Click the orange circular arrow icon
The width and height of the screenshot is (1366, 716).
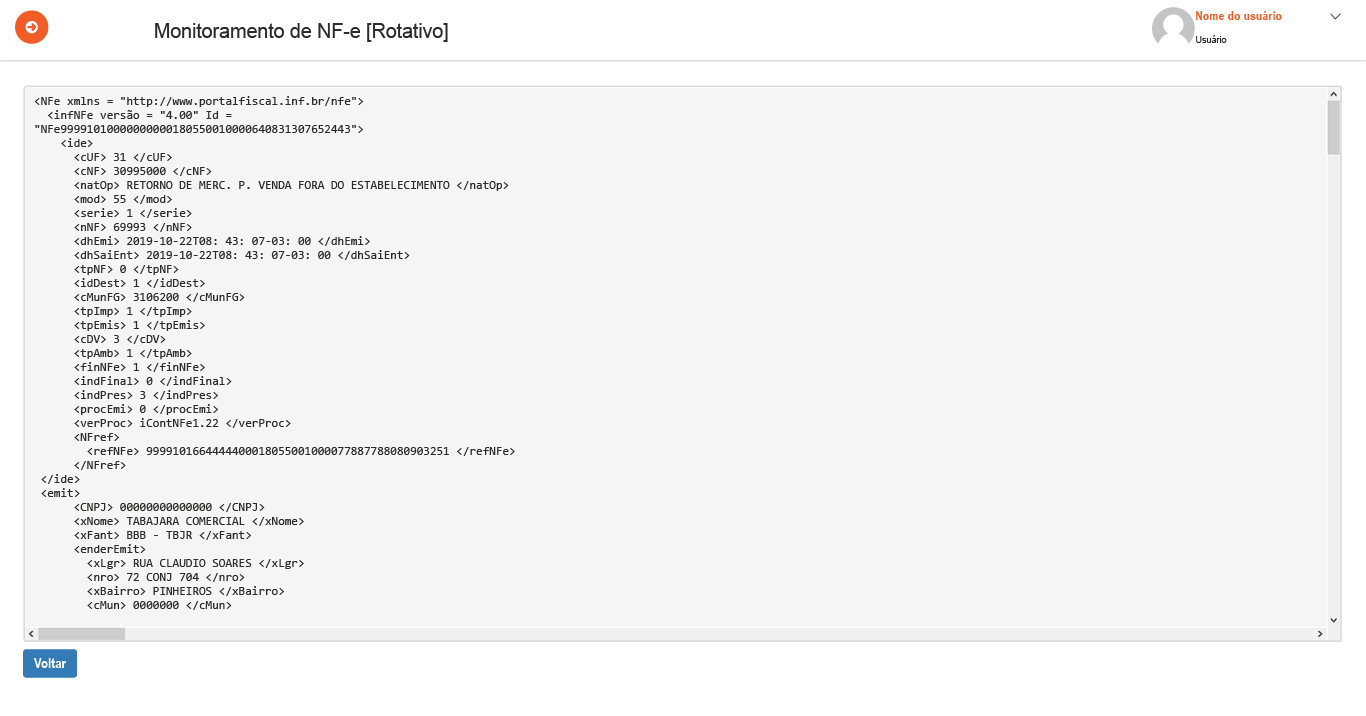pos(32,27)
